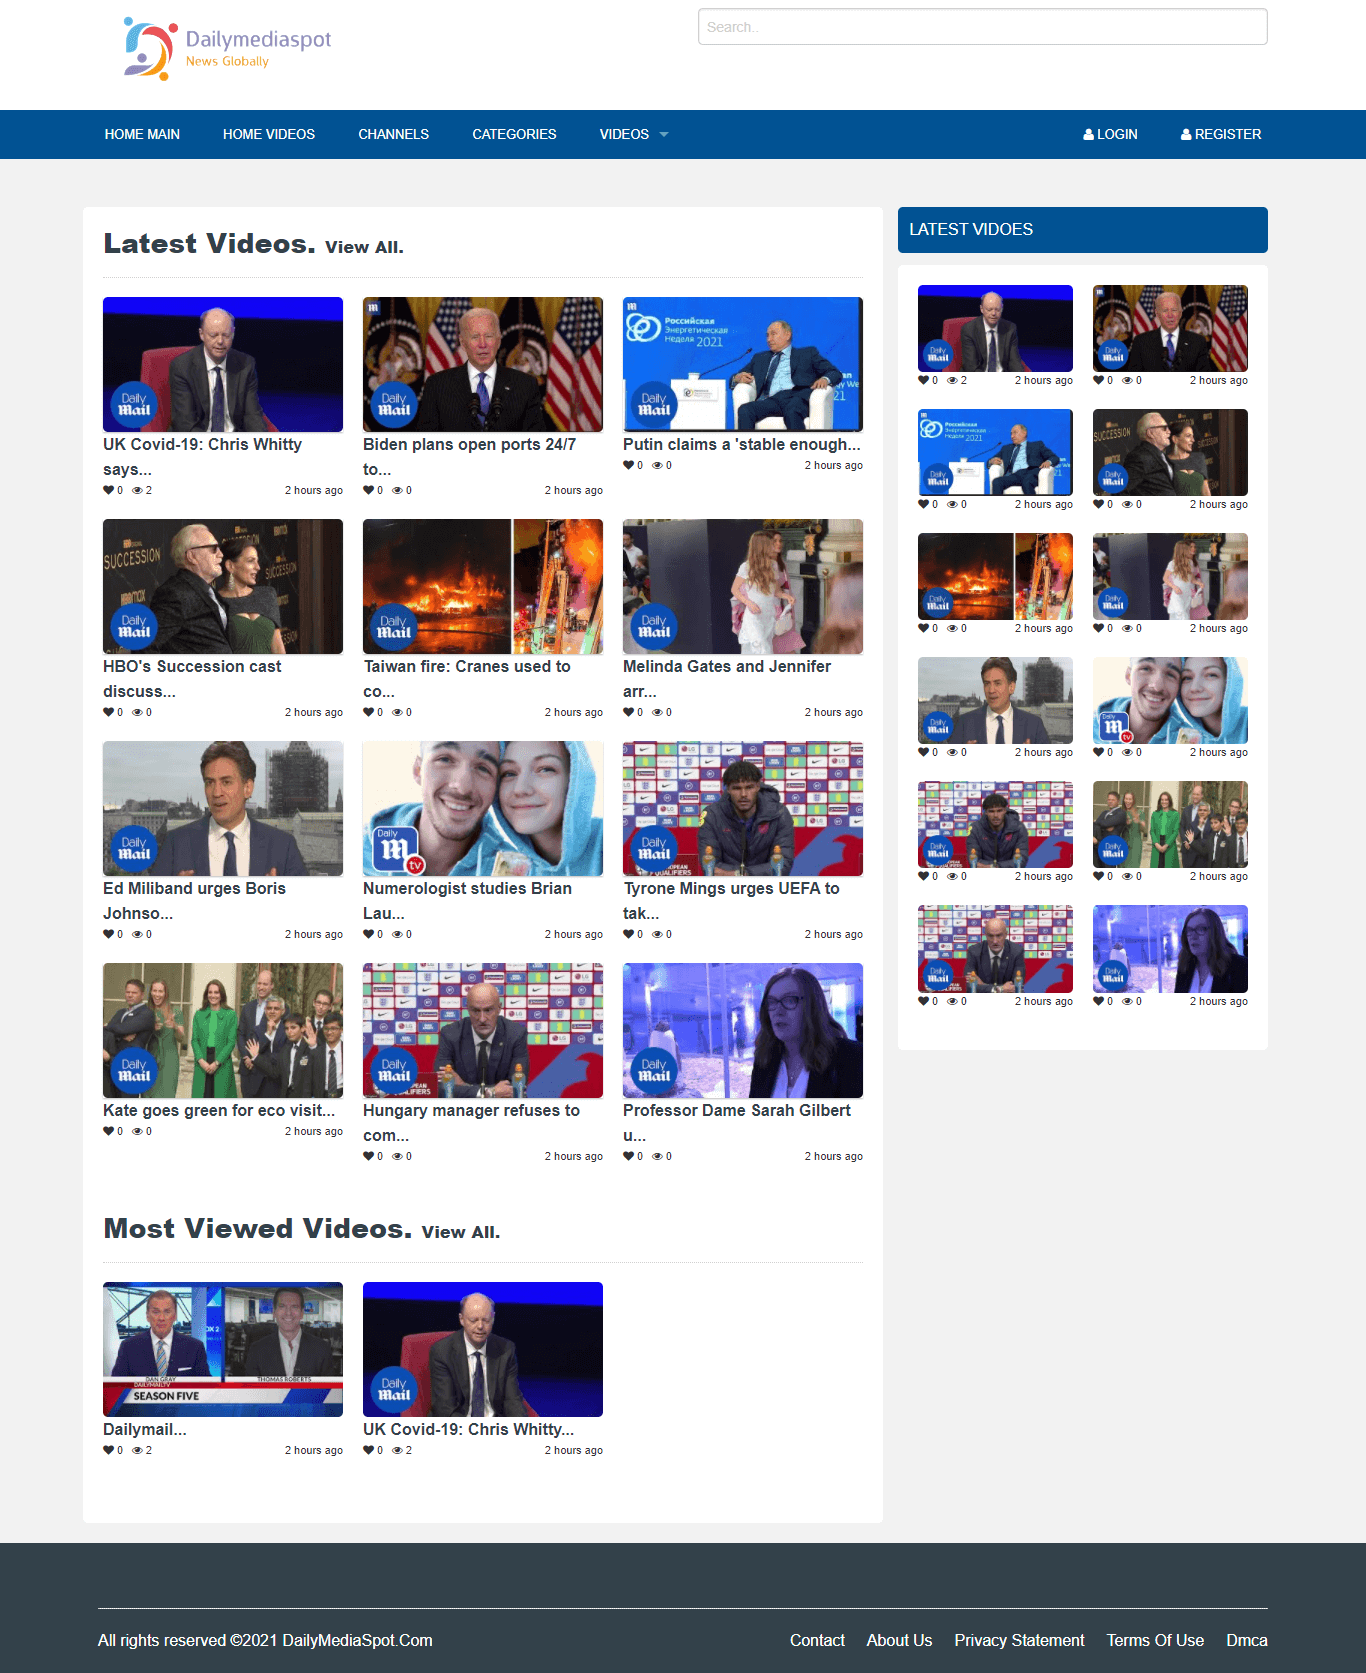The height and width of the screenshot is (1673, 1366).
Task: Open HOME VIDEOS in navigation bar
Action: pos(269,134)
